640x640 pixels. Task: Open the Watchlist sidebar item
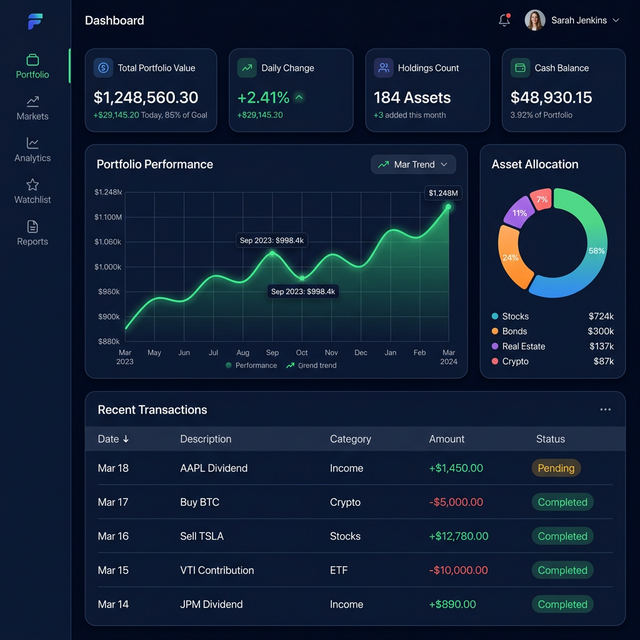(33, 191)
